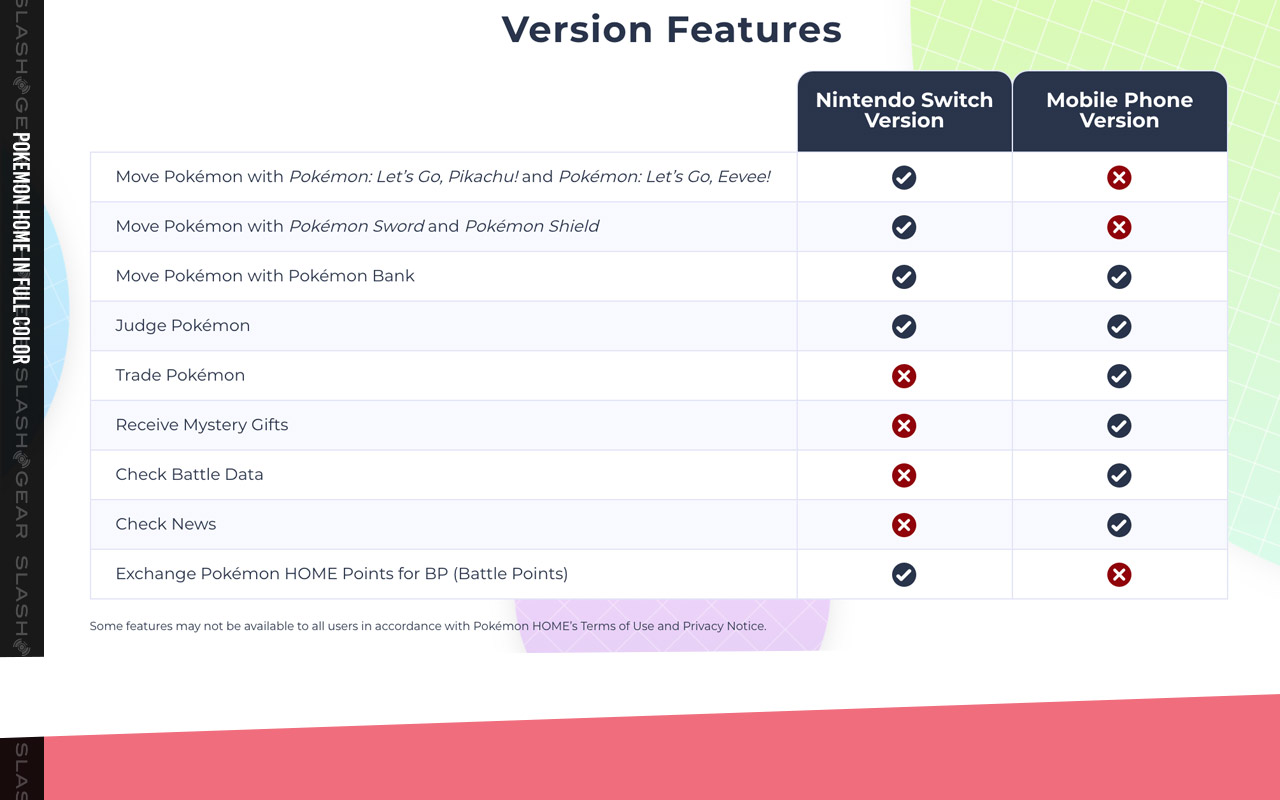Screen dimensions: 1280x800
Task: Select the 'Check News' row label
Action: [166, 524]
